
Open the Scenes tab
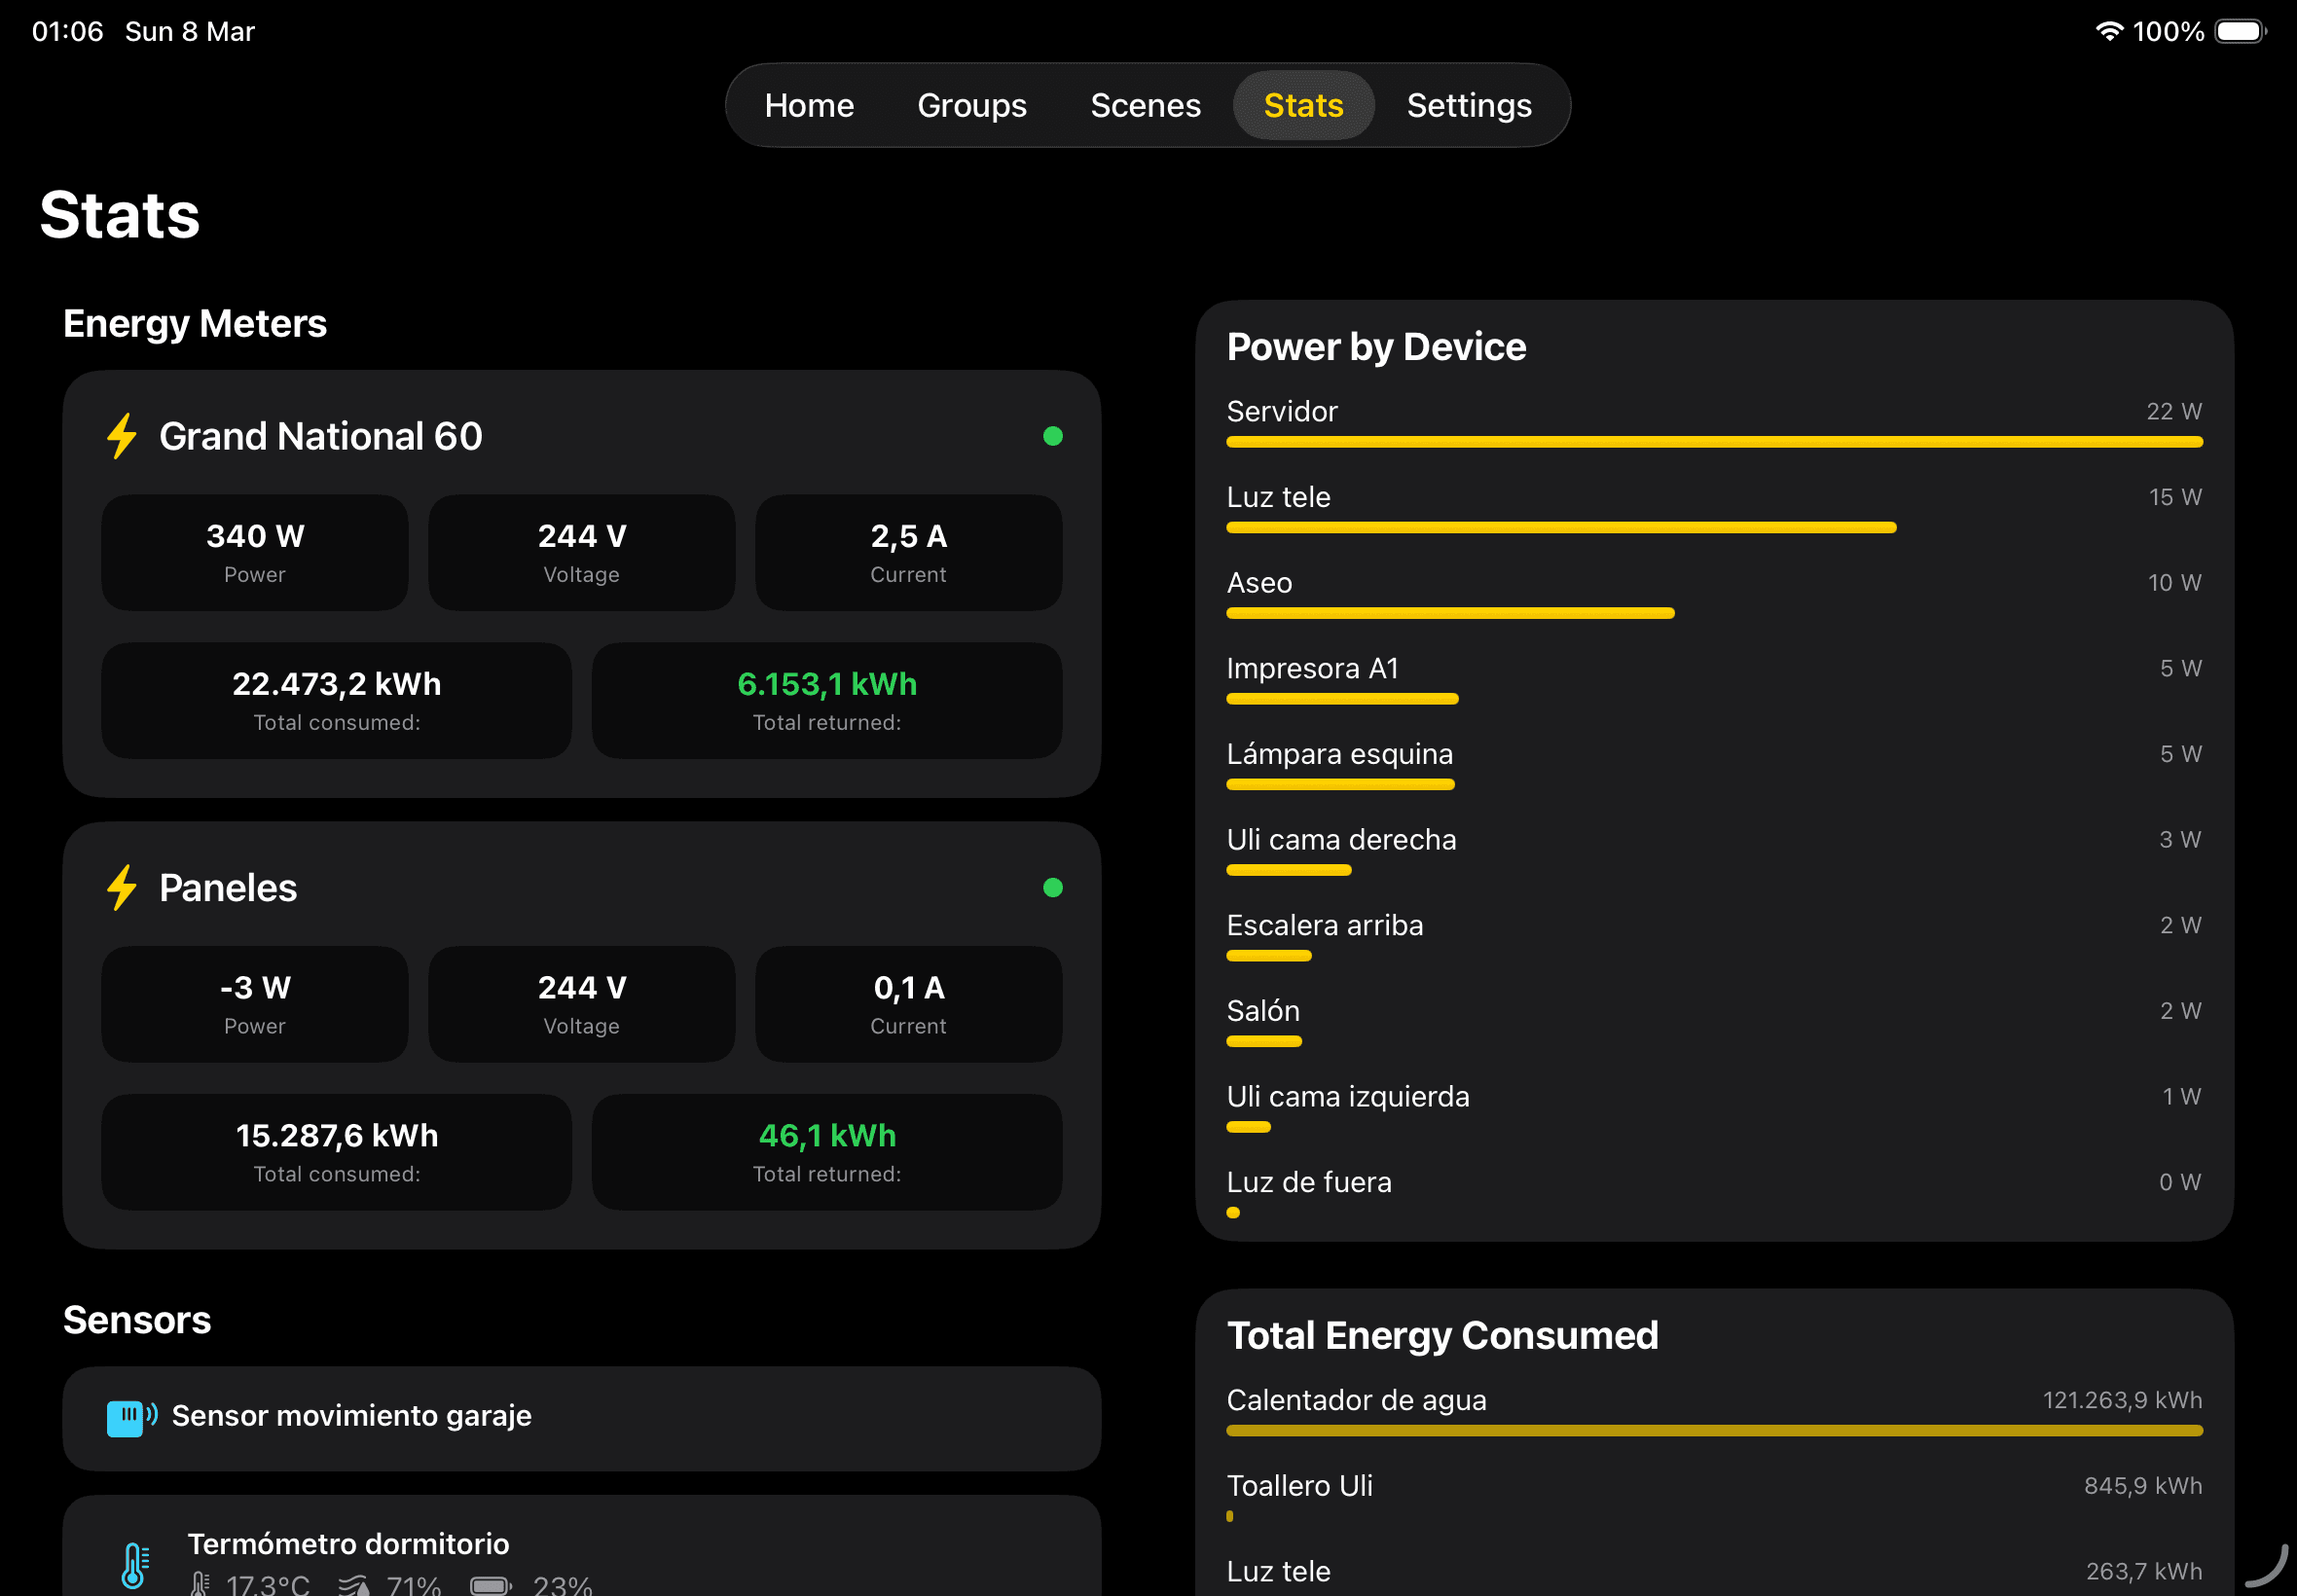point(1145,105)
